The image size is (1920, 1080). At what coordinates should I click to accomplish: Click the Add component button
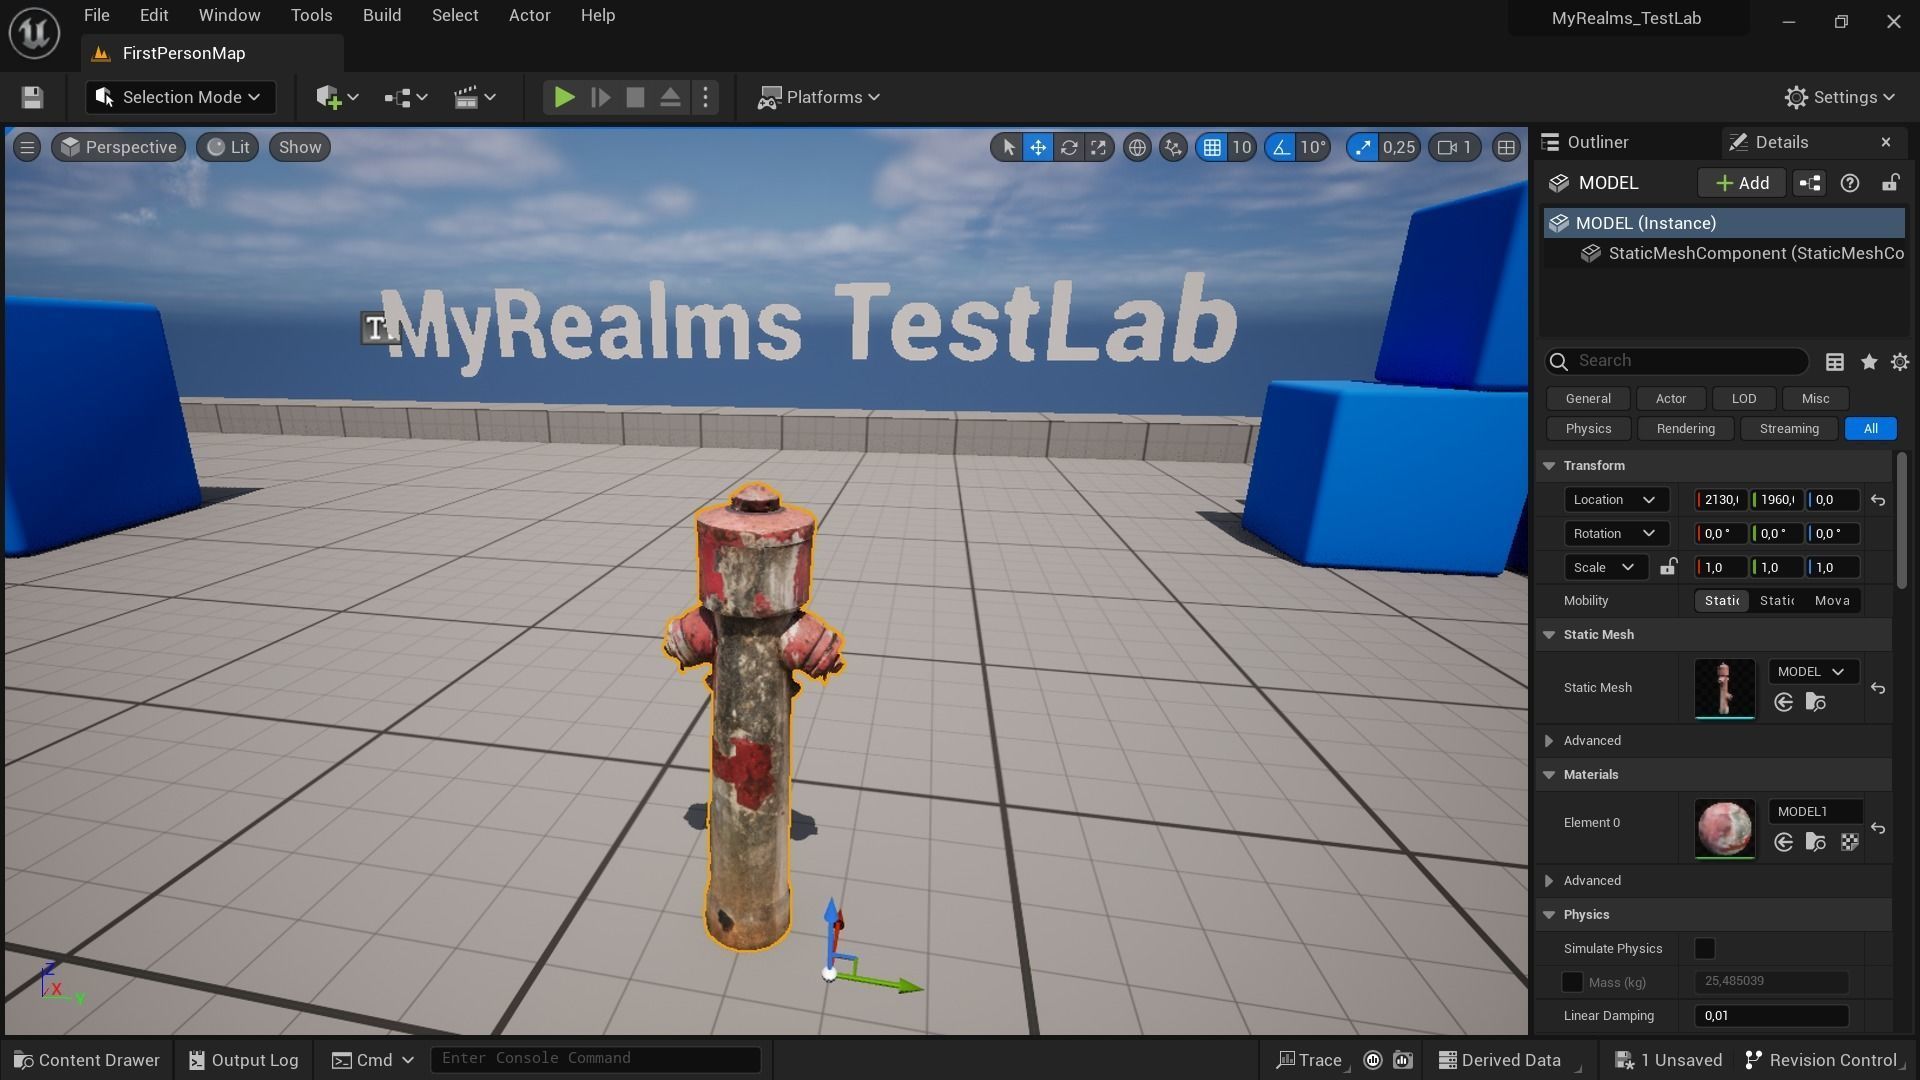pyautogui.click(x=1742, y=183)
